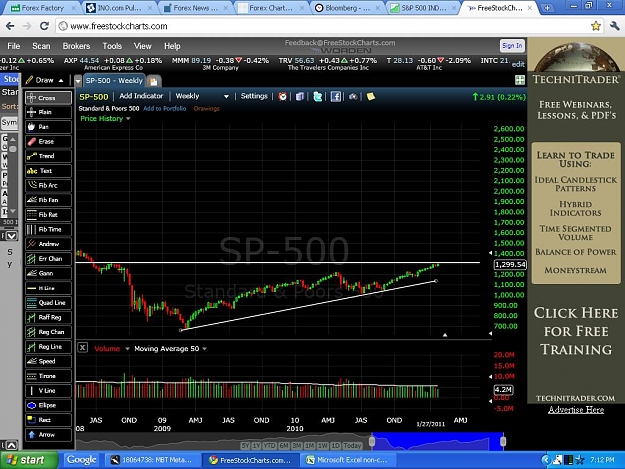Choose the Reg Chan tool
This screenshot has height=469, width=625.
[x=48, y=332]
